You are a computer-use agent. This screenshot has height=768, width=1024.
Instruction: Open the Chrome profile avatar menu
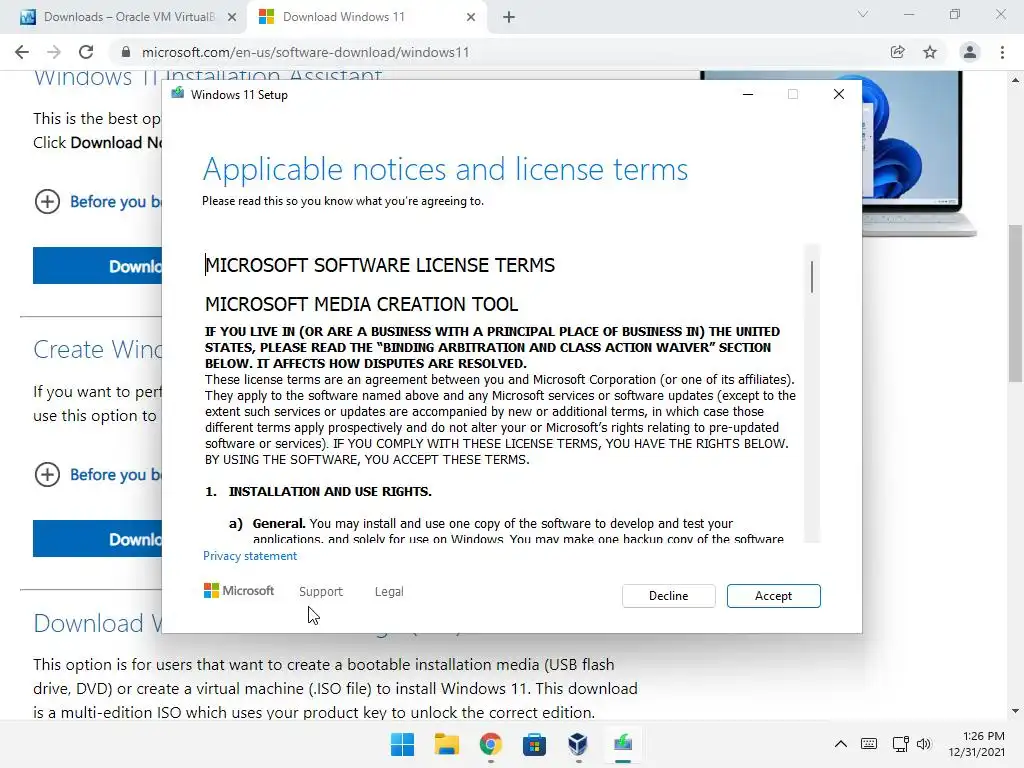click(x=970, y=52)
